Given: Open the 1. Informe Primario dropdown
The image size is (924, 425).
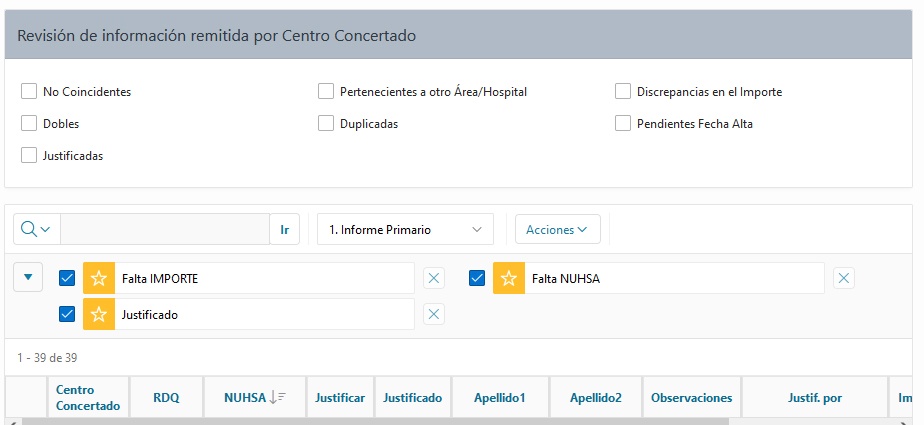Looking at the screenshot, I should [405, 229].
